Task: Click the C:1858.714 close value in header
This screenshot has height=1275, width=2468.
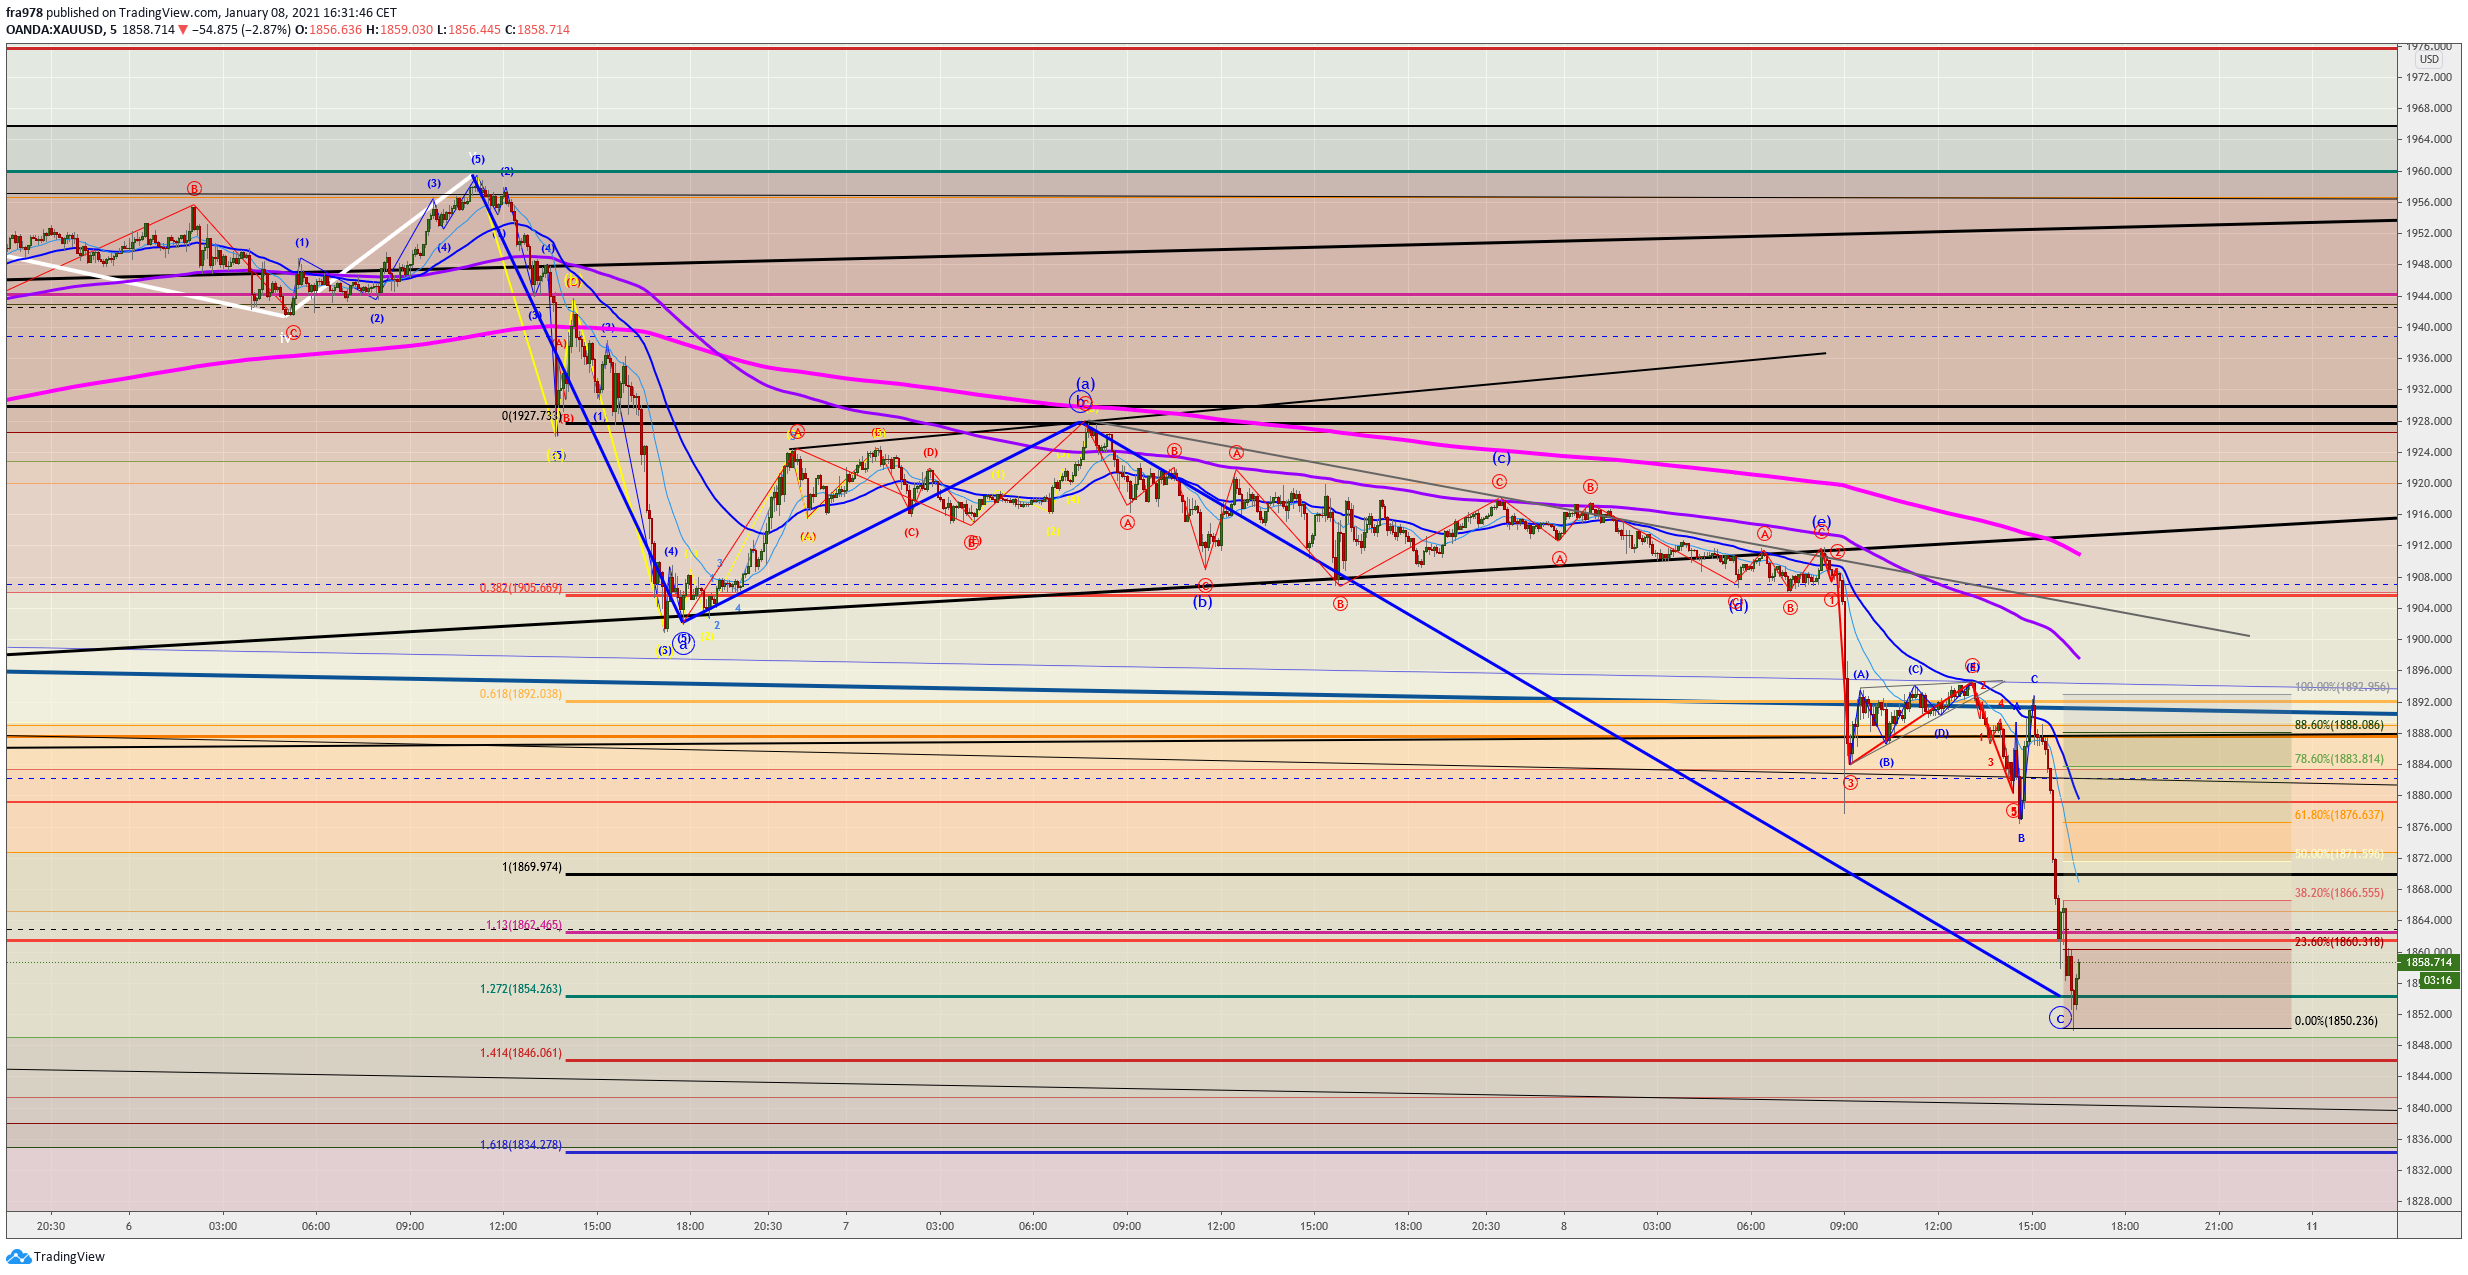Action: coord(537,30)
